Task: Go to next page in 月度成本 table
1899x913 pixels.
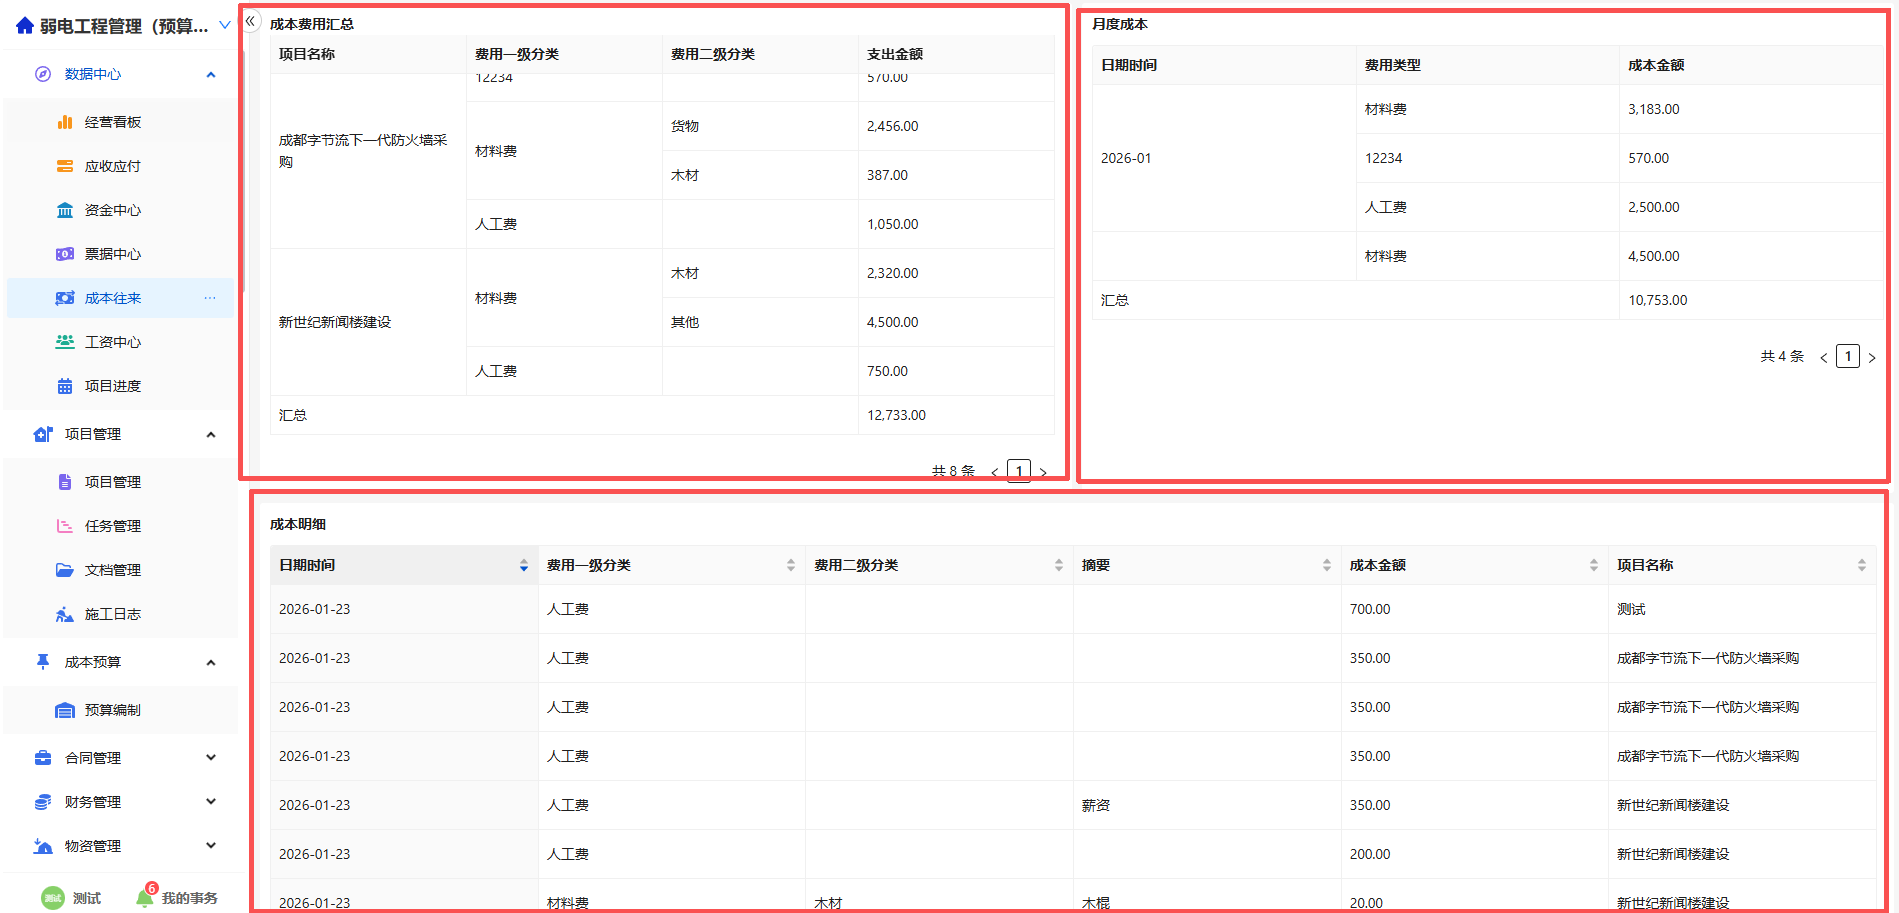Action: click(x=1872, y=358)
